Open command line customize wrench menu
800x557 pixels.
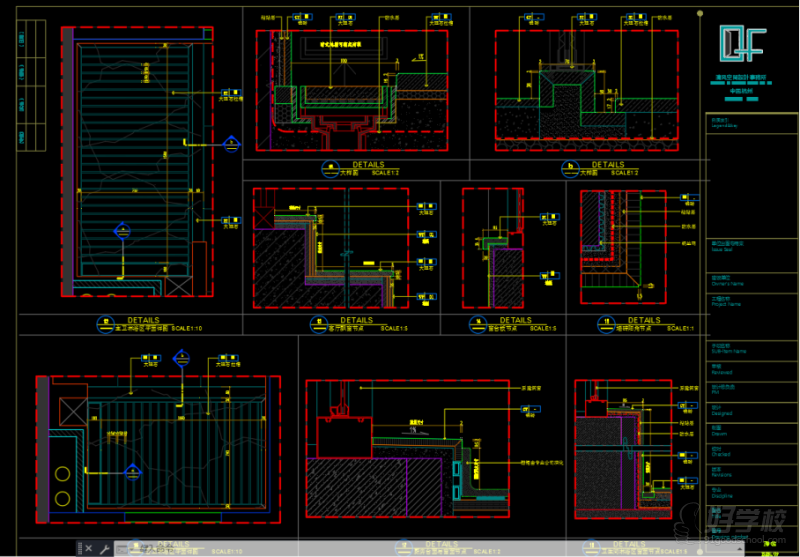tap(104, 548)
